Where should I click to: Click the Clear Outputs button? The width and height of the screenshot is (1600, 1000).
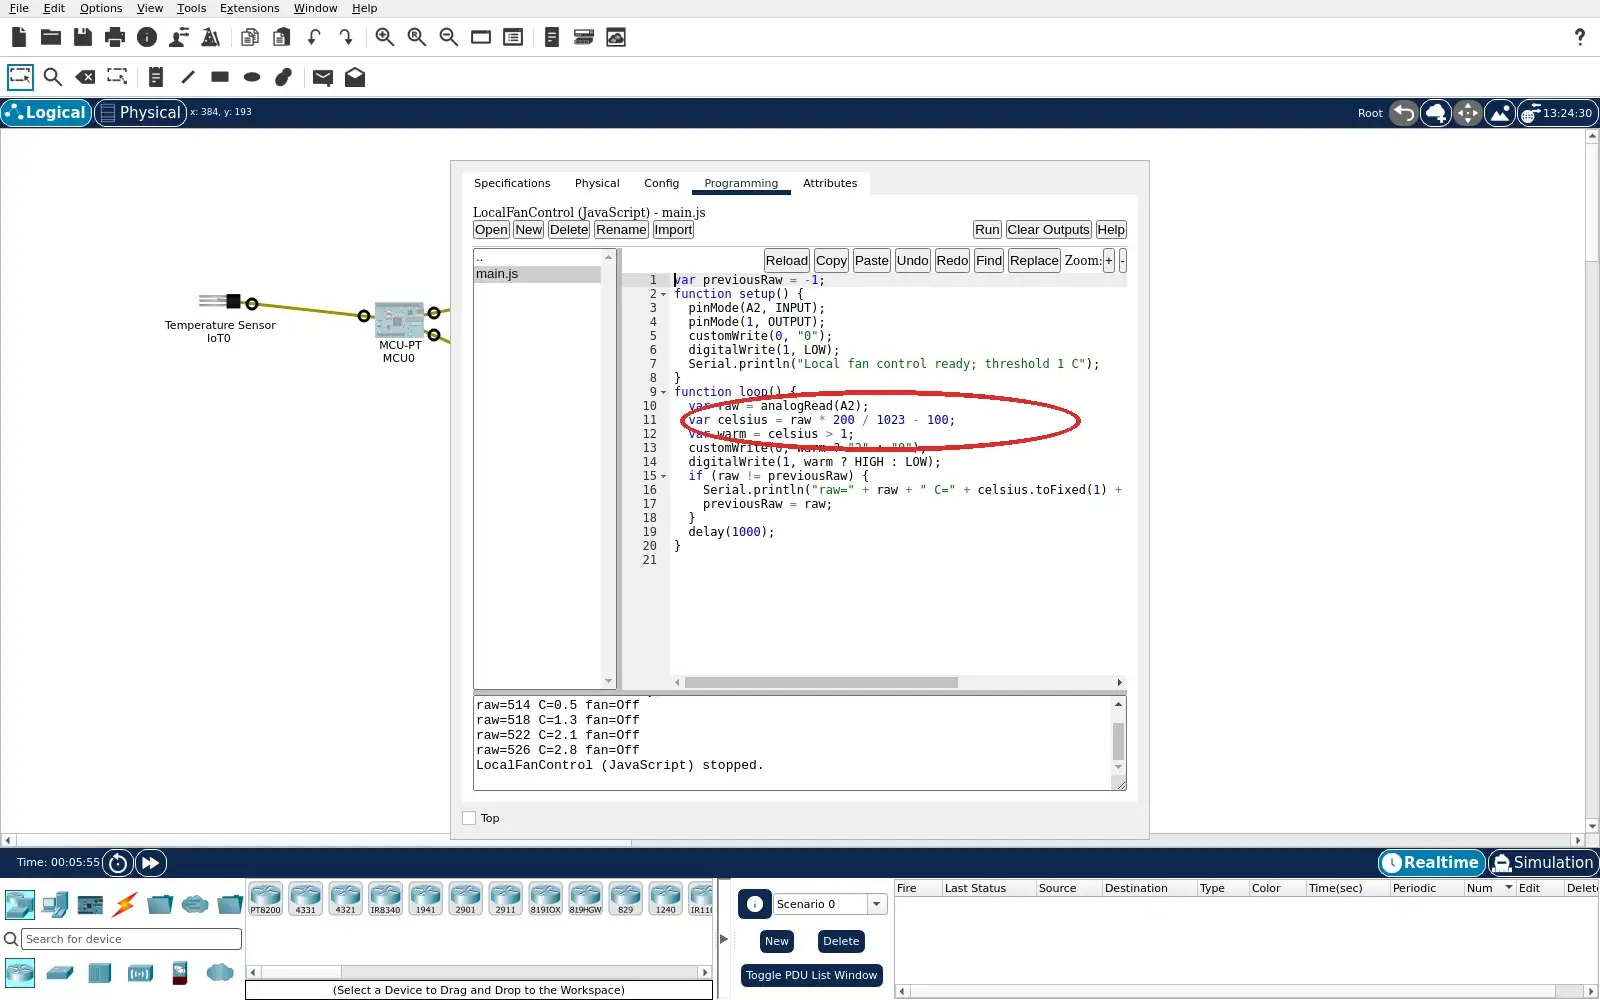coord(1048,230)
